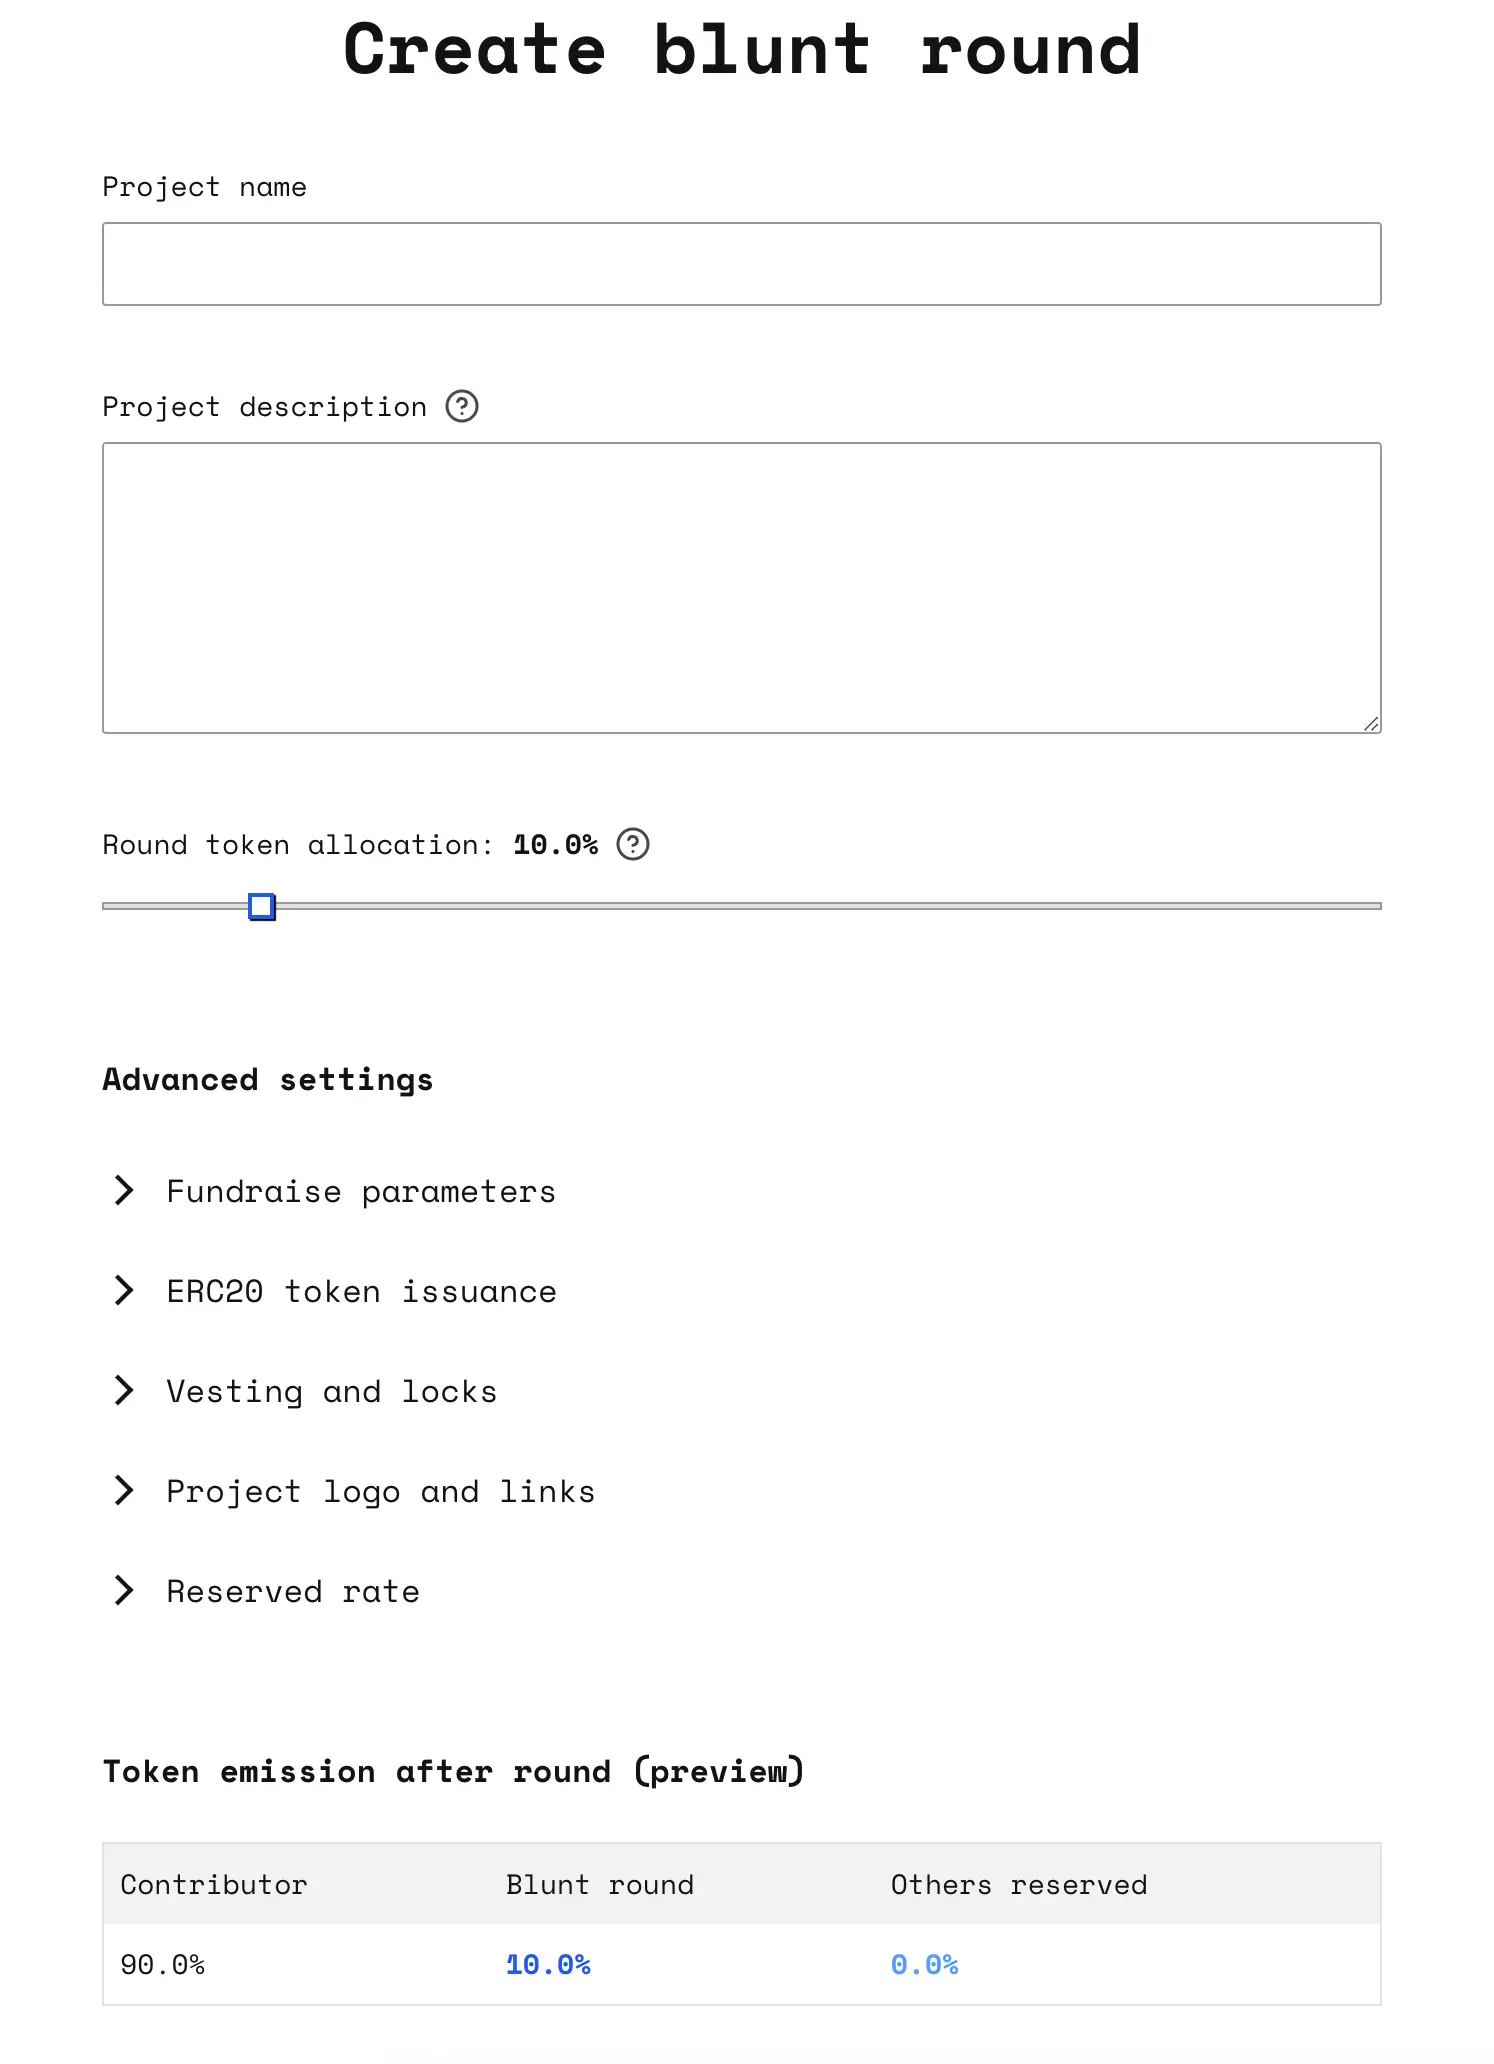Click the Advanced settings heading

[268, 1080]
